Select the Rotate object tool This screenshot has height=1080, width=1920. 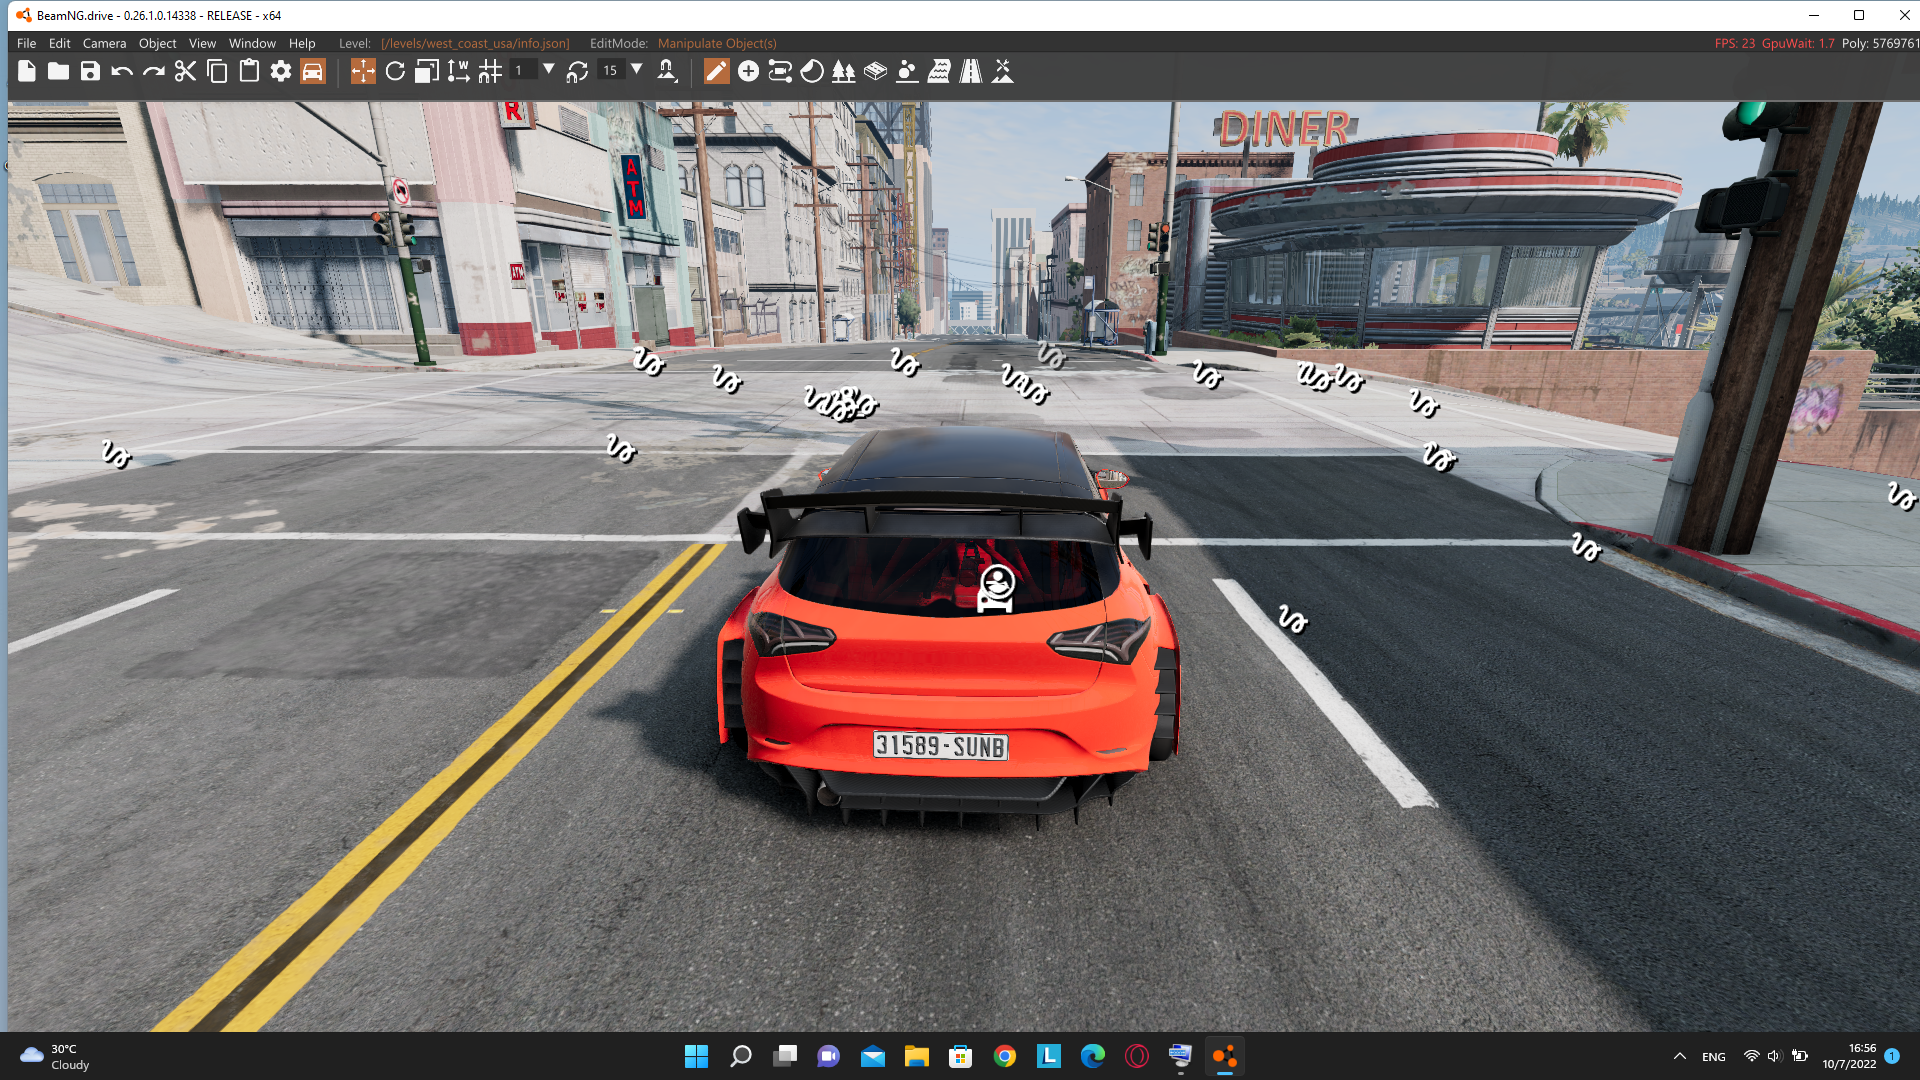tap(395, 71)
